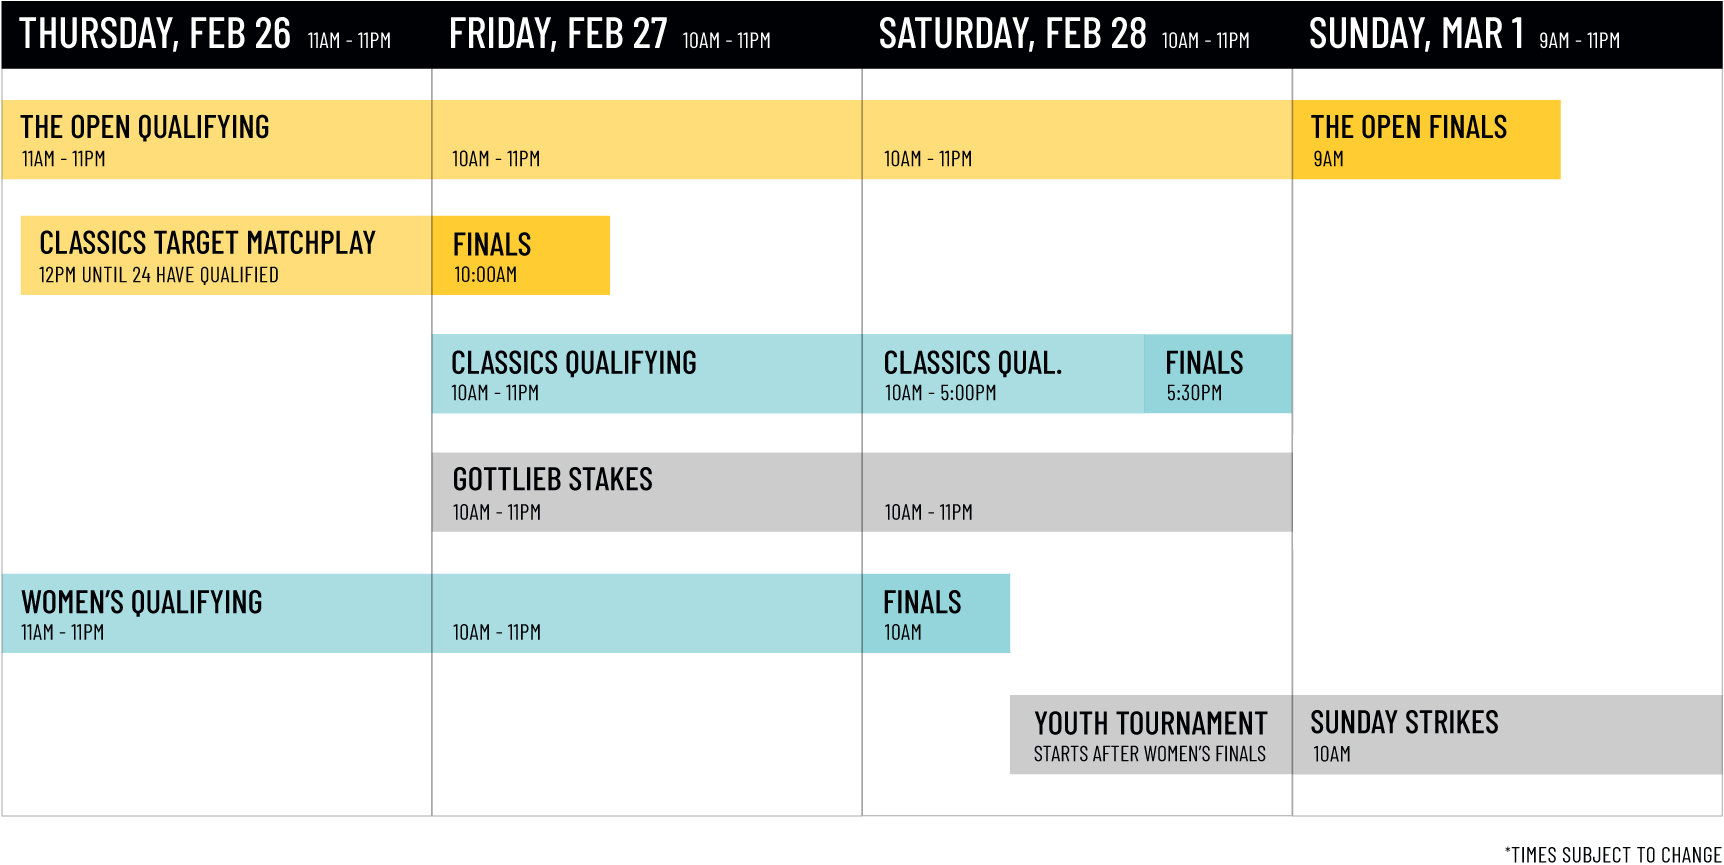Select the Thursday, Feb 26 column header
The image size is (1724, 865).
coord(205,35)
